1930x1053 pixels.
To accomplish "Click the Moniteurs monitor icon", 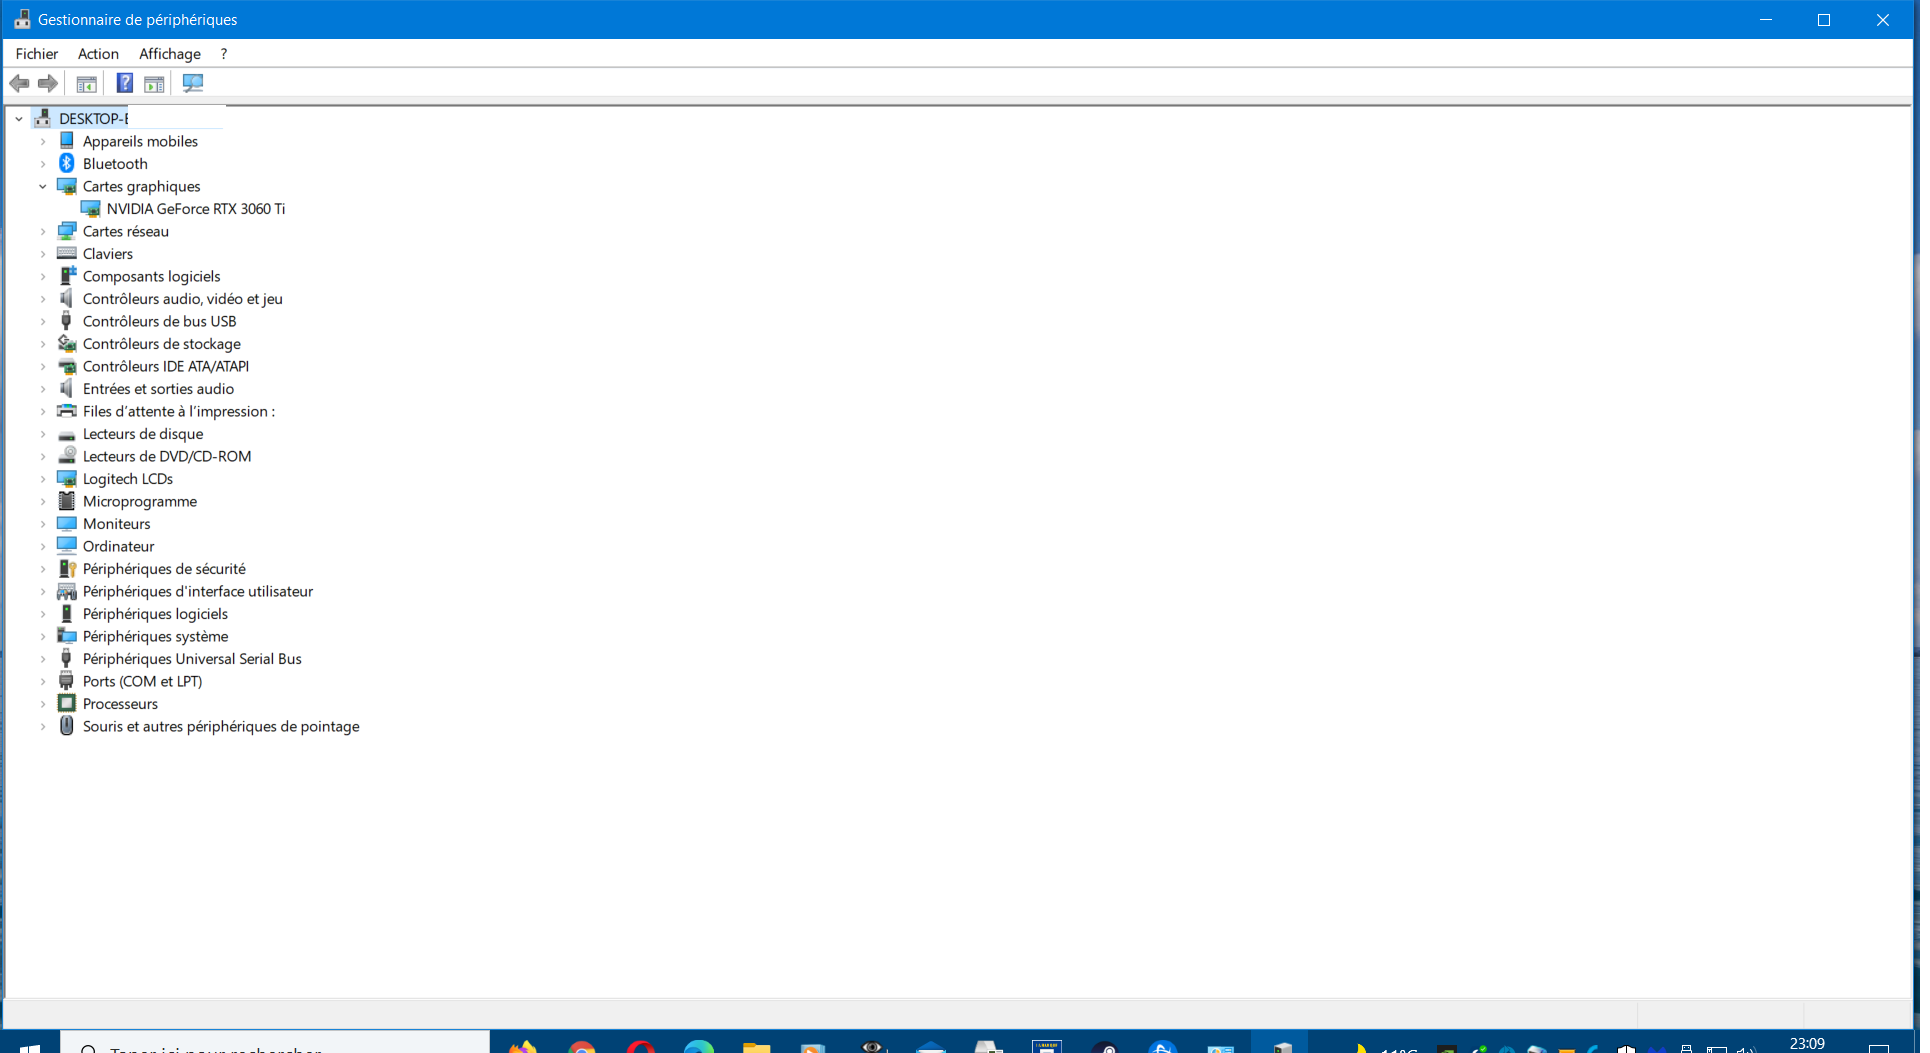I will [x=67, y=524].
